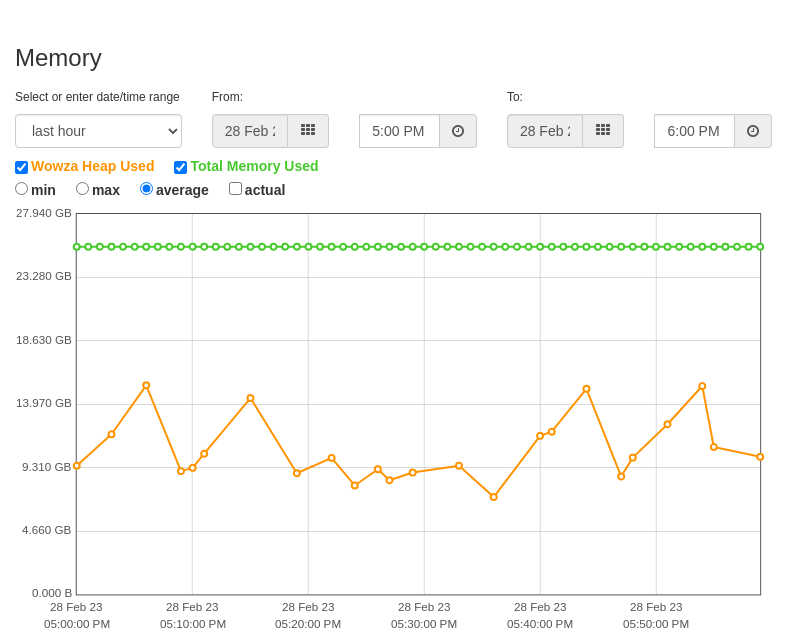Click the 13.970 GB axis label
787x634 pixels.
click(44, 404)
